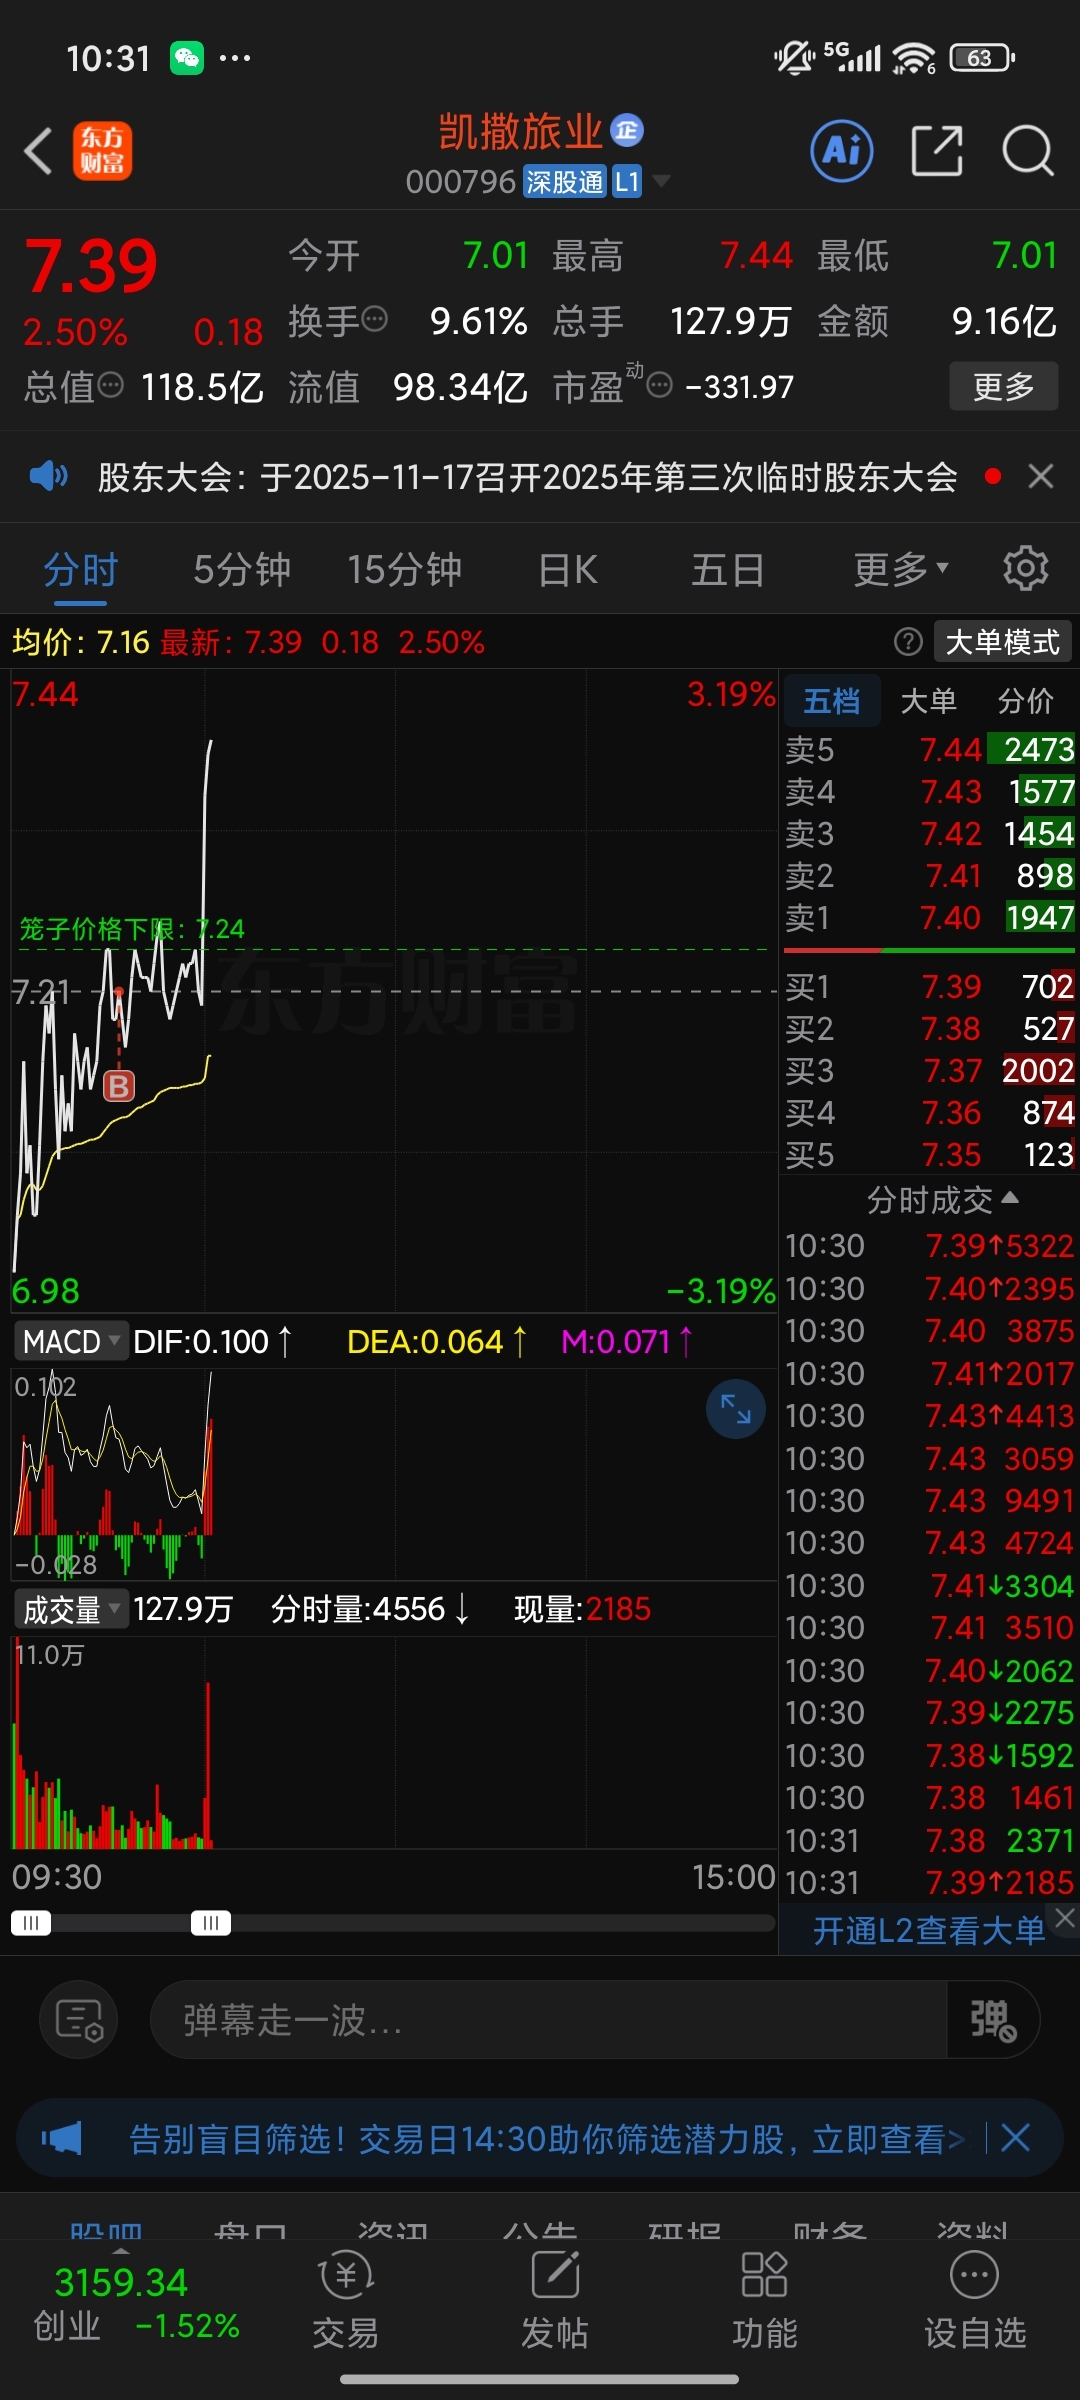Tap the 10:31 7.39 2185 trade row
Image resolution: width=1080 pixels, height=2400 pixels.
929,1882
